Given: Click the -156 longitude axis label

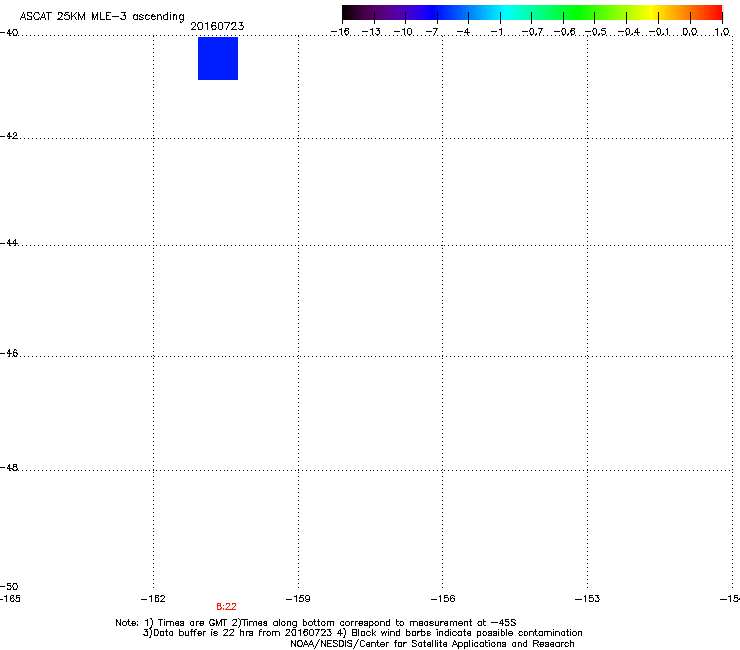Looking at the screenshot, I should pyautogui.click(x=443, y=599).
